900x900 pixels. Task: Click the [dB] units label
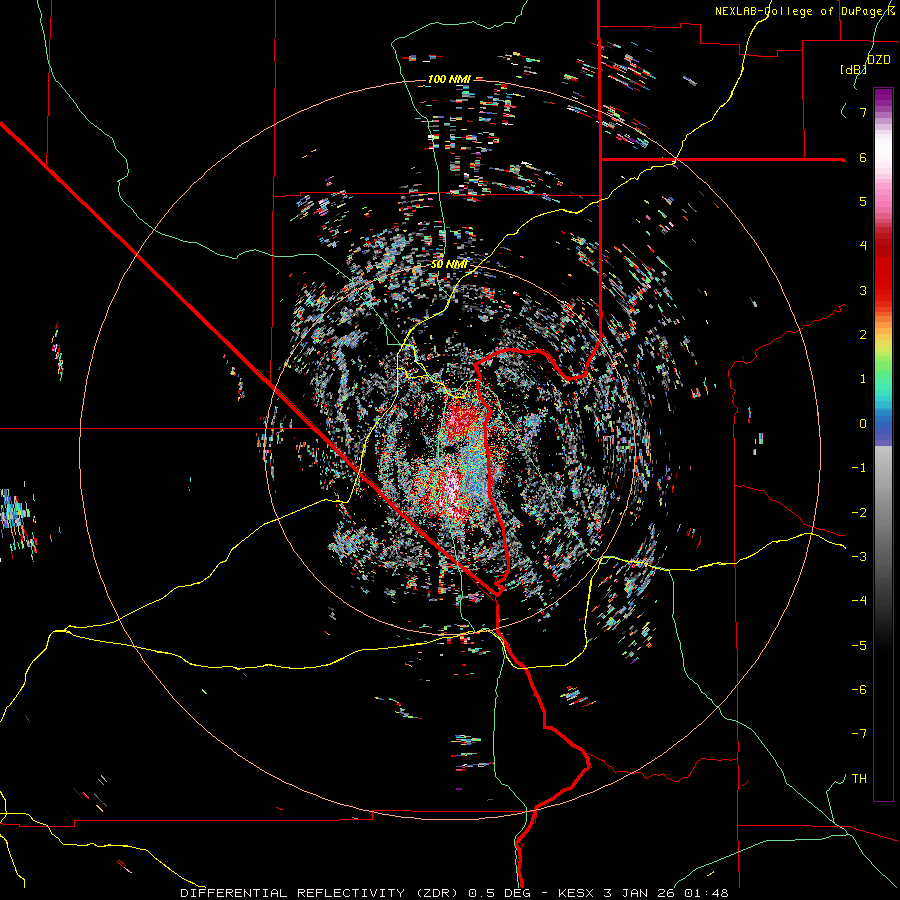[x=854, y=70]
